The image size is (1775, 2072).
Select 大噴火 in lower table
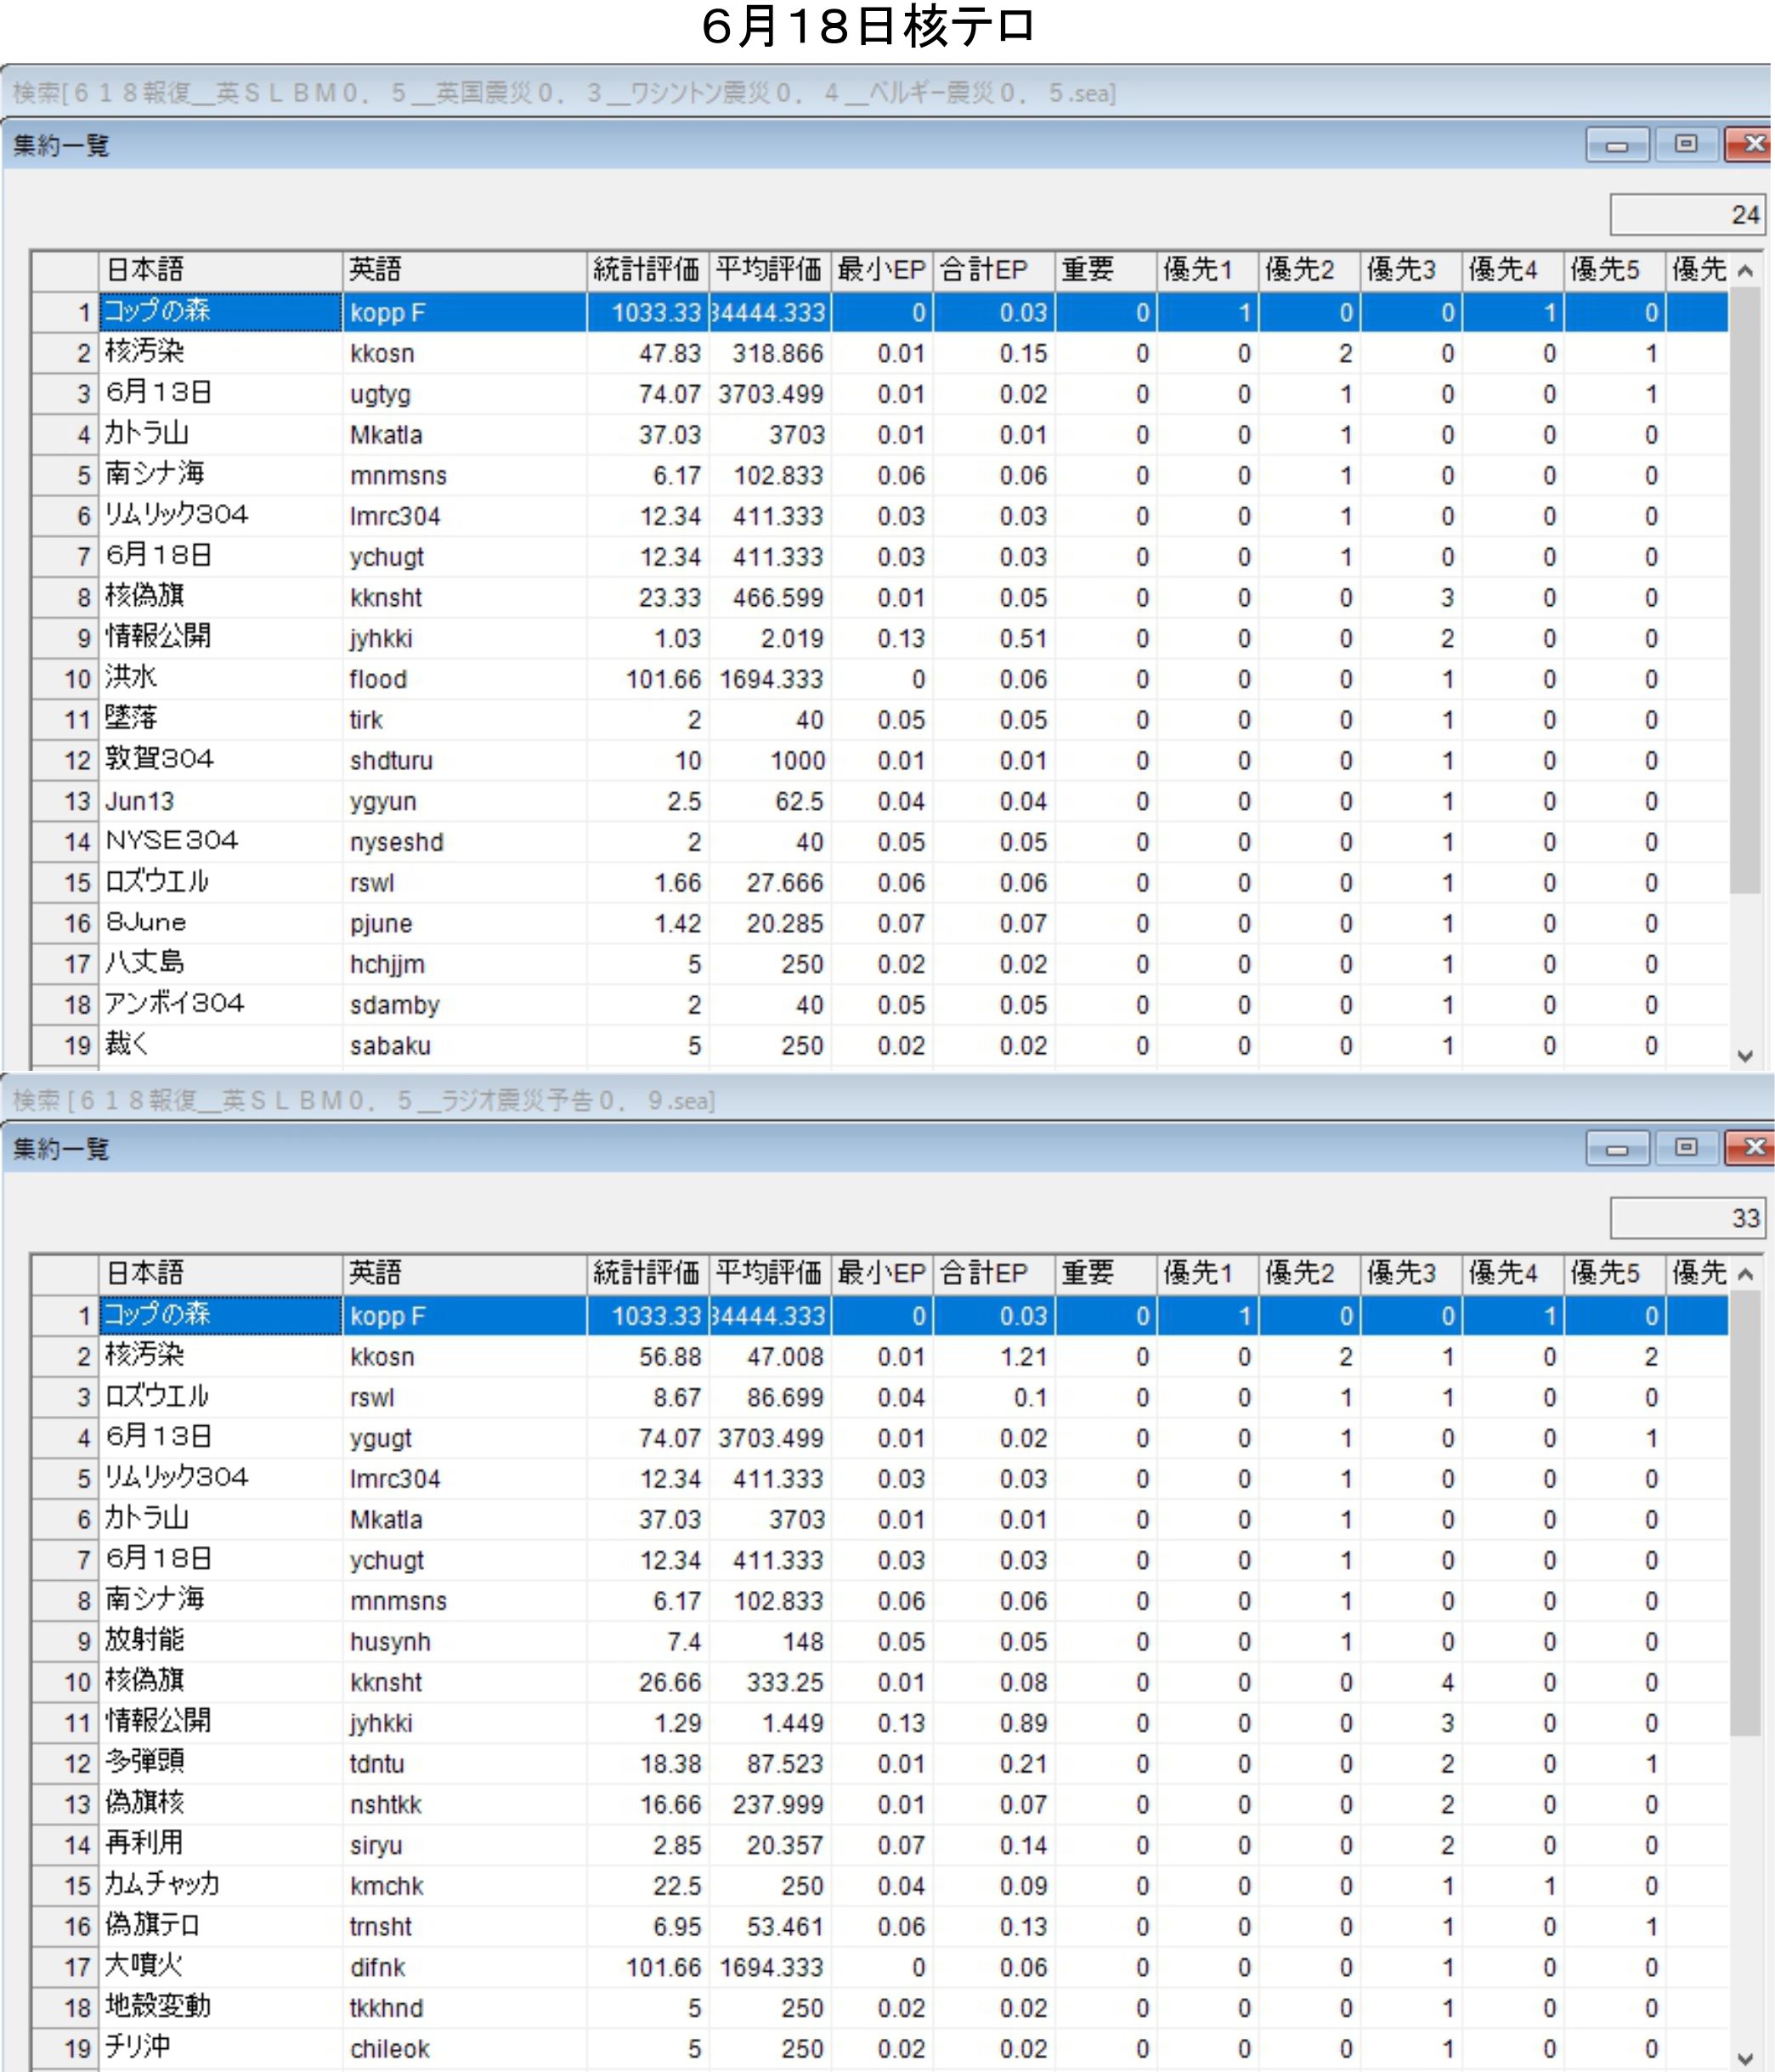(x=221, y=1968)
